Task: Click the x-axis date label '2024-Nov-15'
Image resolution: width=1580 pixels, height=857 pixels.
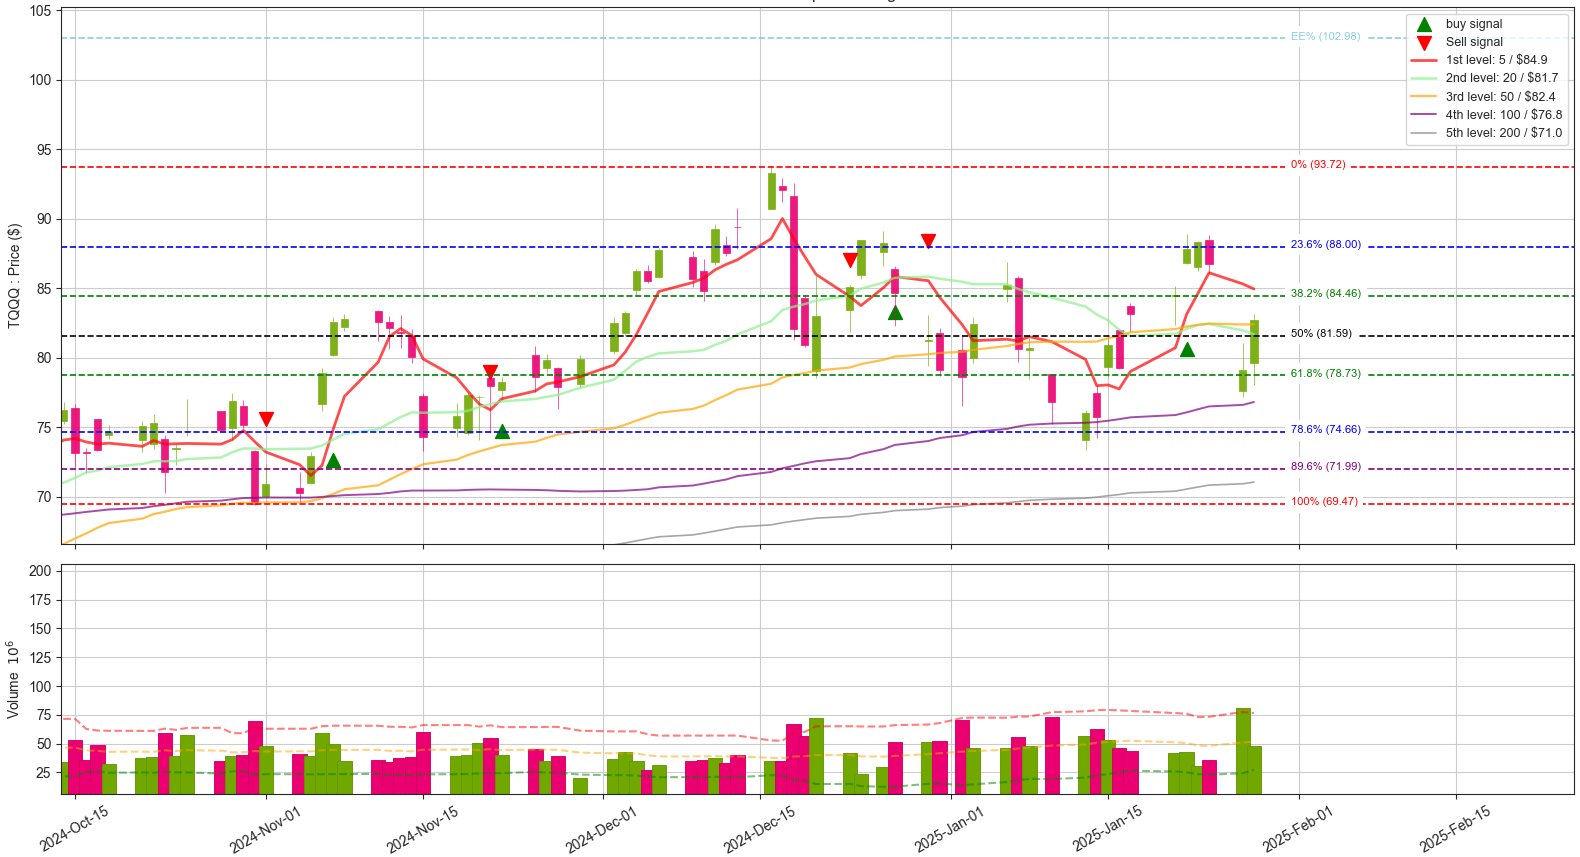Action: (x=423, y=829)
